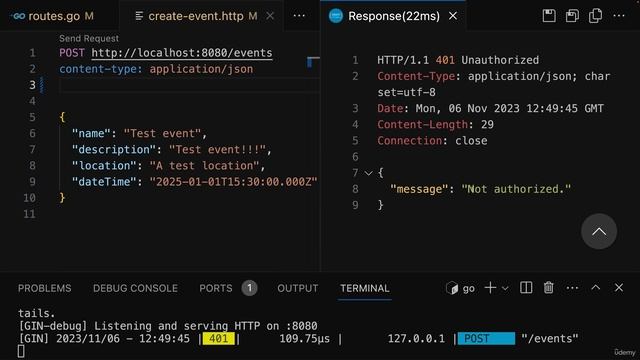Click the POST method keyword on line 1
The width and height of the screenshot is (640, 360).
72,53
